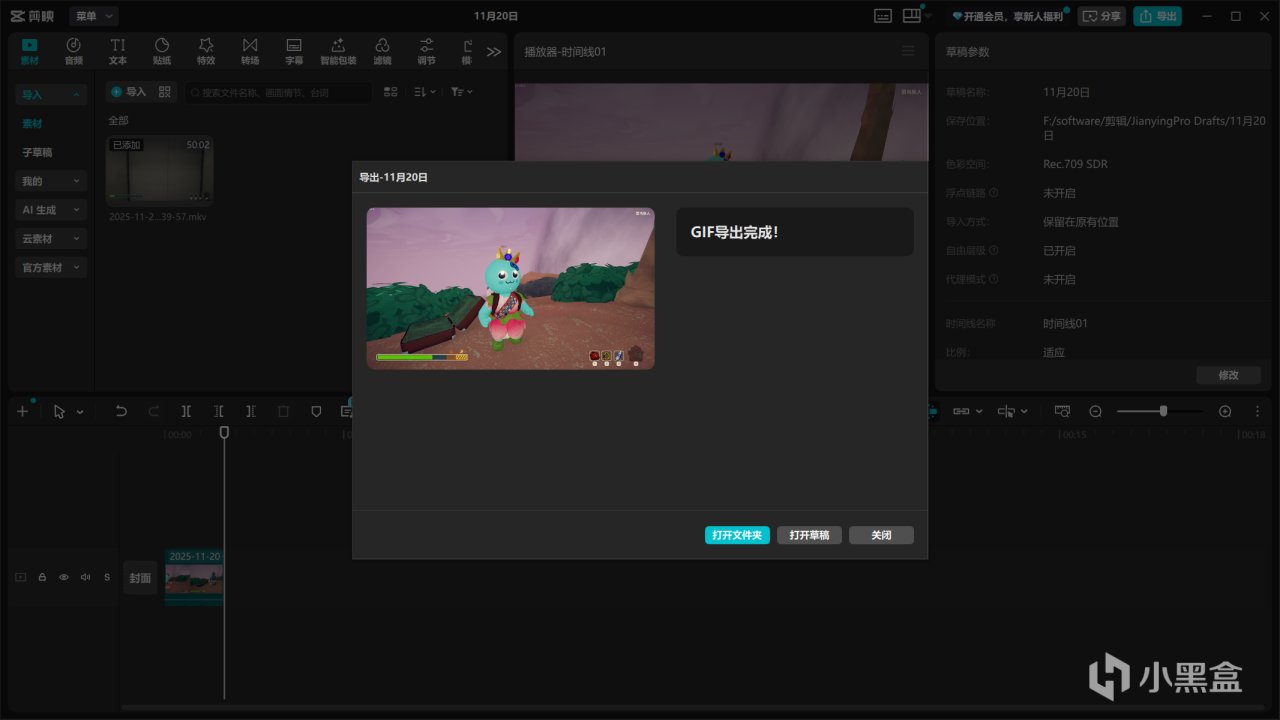Viewport: 1280px width, 720px height.
Task: Click the timeline add-track plus icon
Action: click(23, 411)
